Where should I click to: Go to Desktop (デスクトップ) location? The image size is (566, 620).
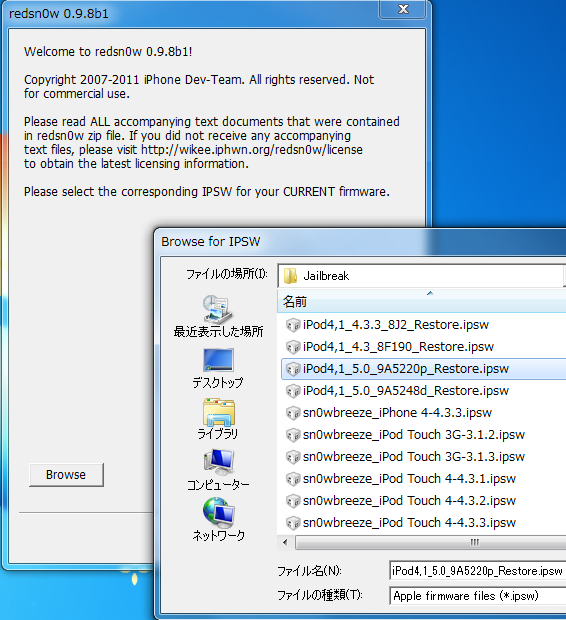coord(218,369)
